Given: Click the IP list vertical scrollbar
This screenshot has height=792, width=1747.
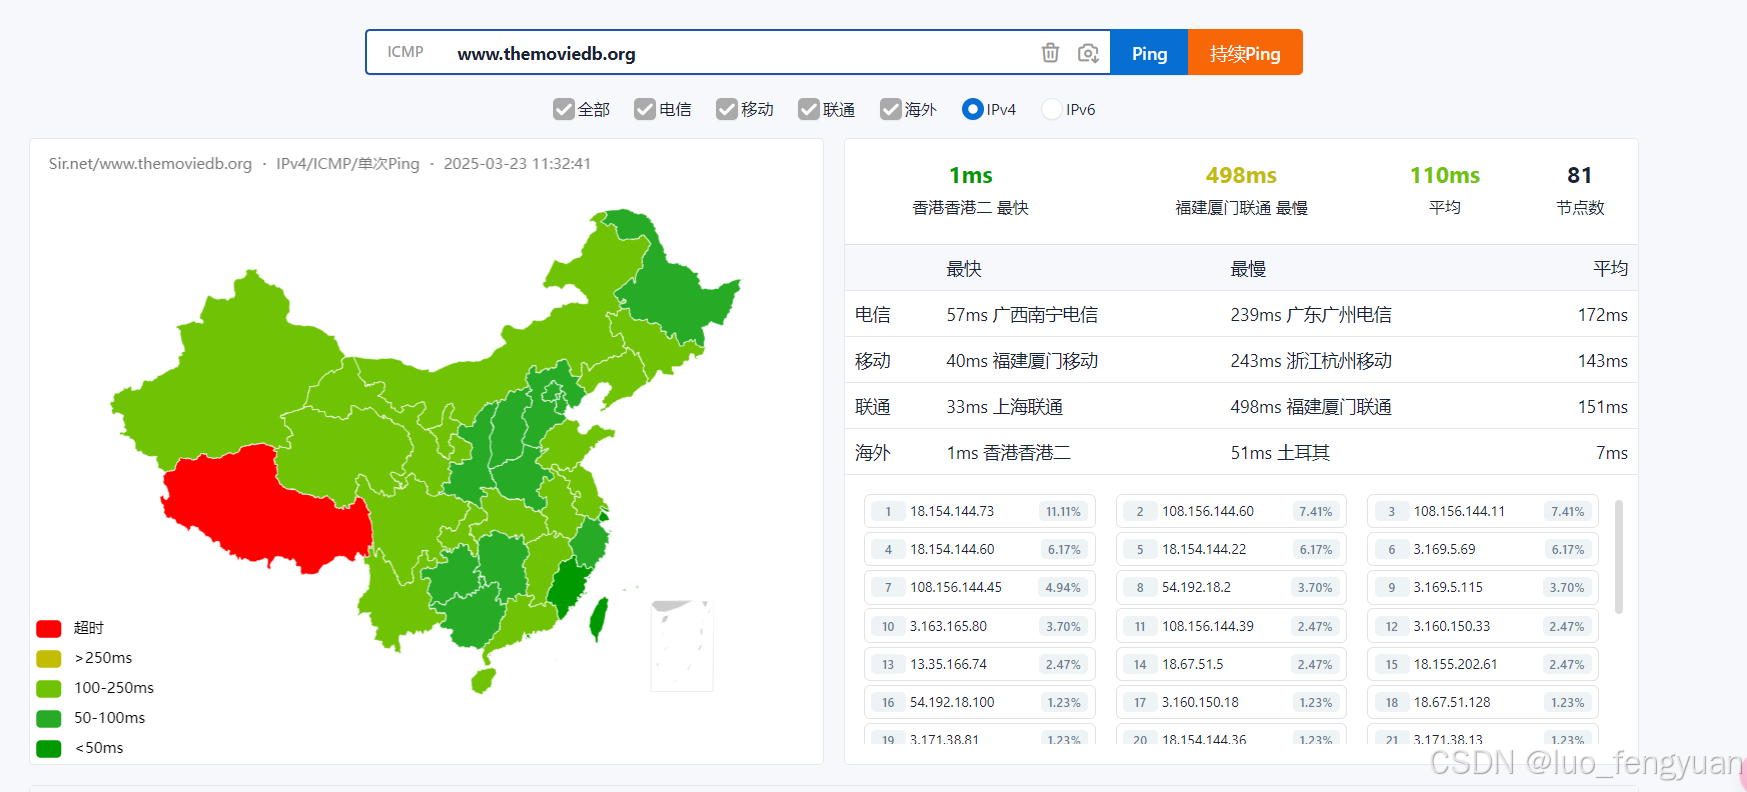Looking at the screenshot, I should 1619,557.
